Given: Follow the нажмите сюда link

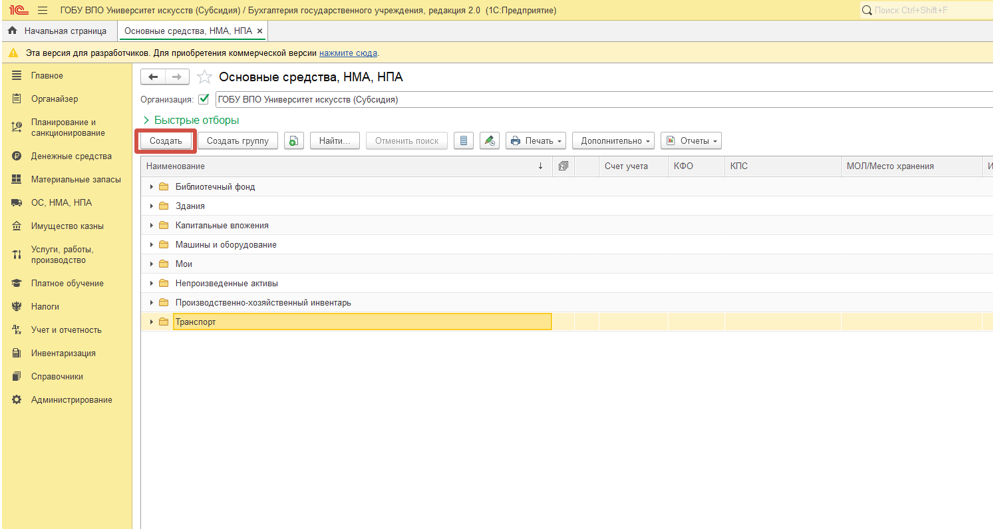Looking at the screenshot, I should point(348,53).
